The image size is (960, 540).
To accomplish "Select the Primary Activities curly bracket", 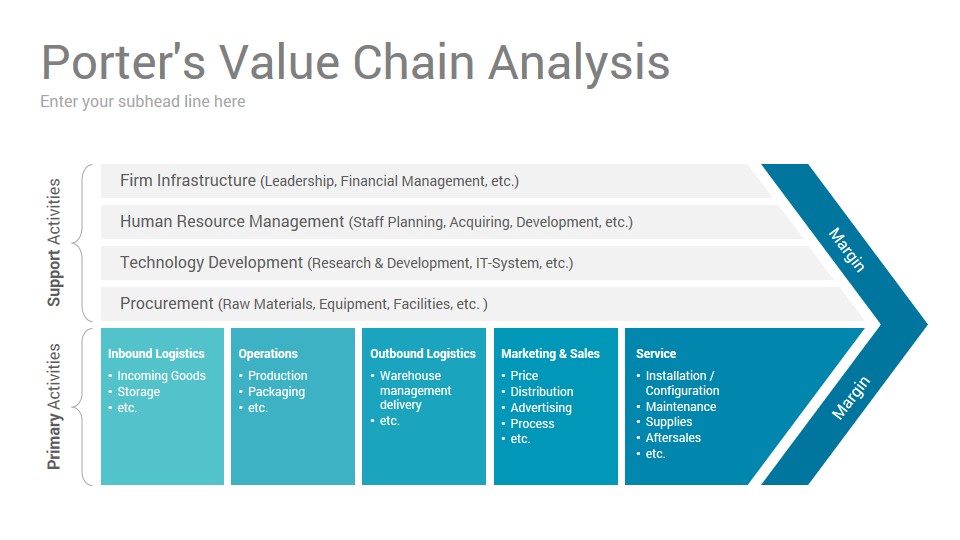I will click(x=83, y=407).
